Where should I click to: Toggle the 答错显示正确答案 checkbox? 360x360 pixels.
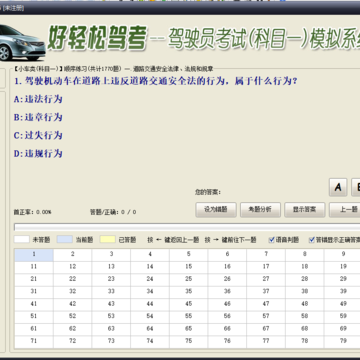pos(312,240)
